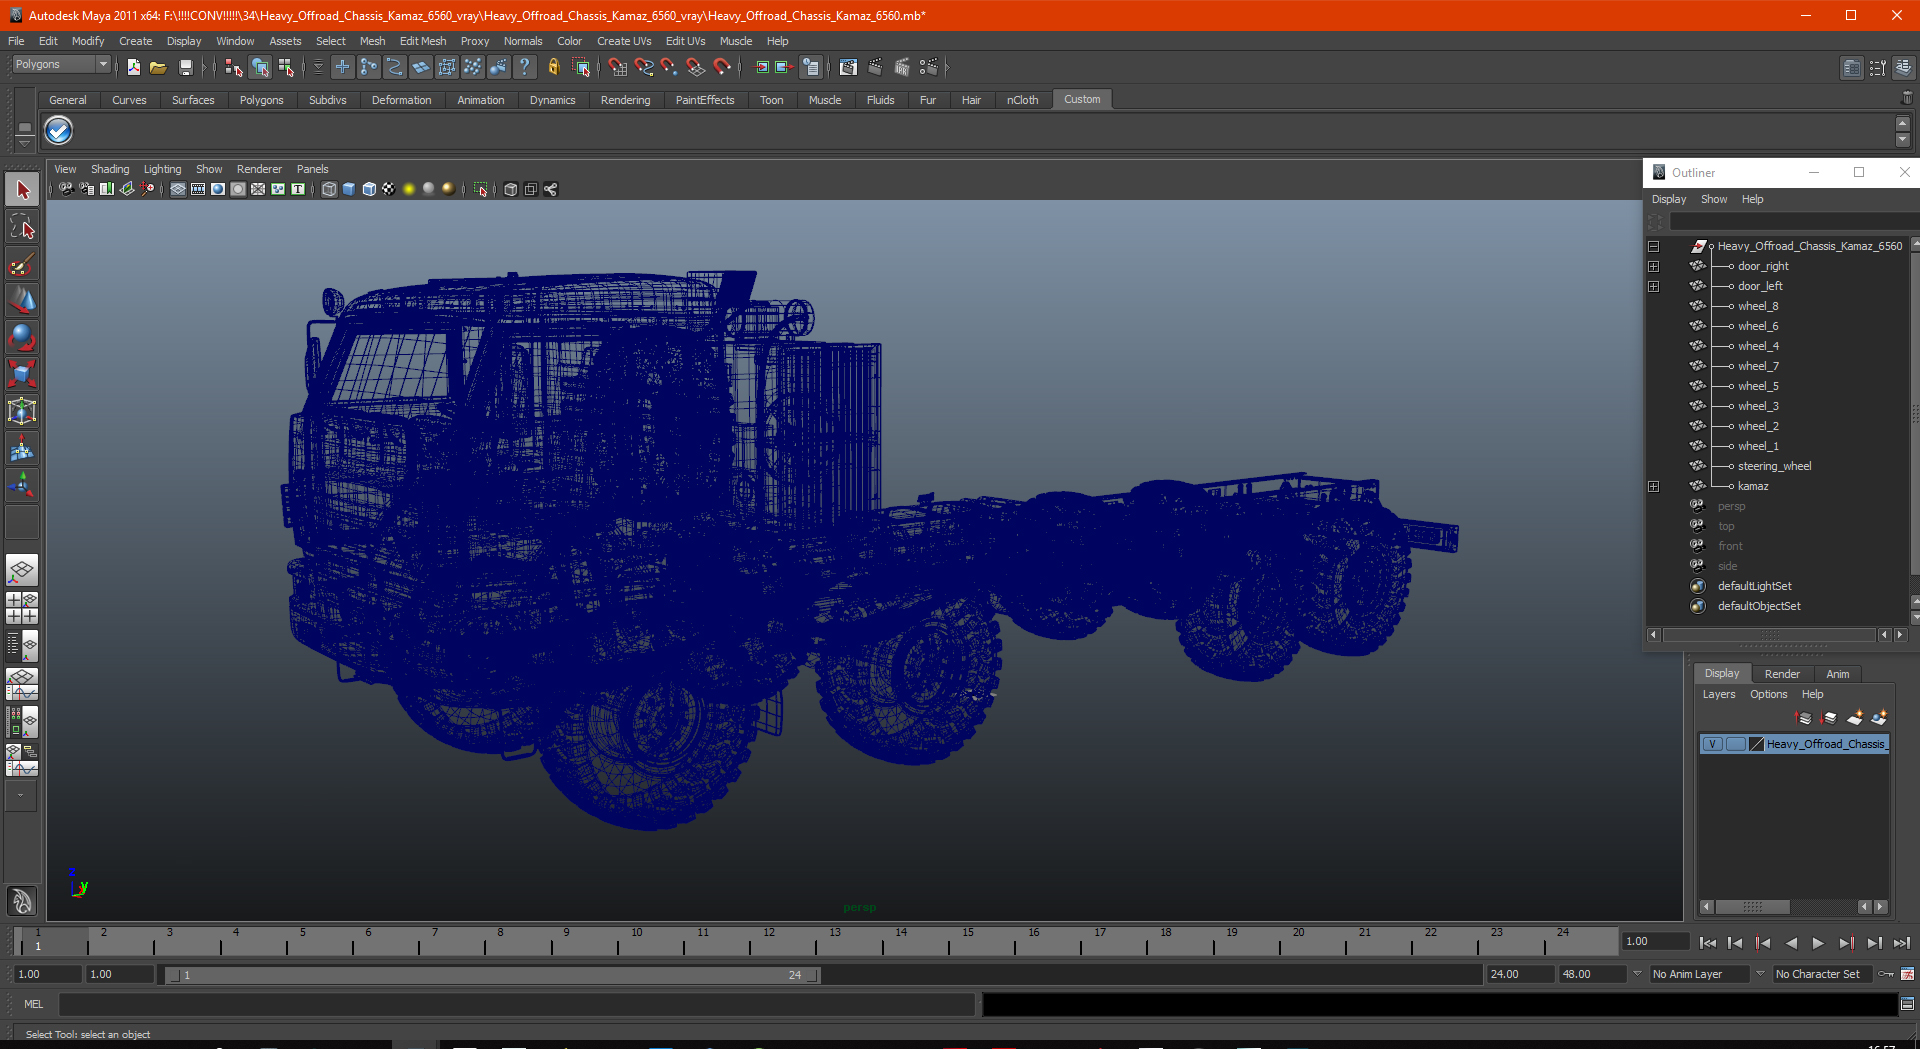Click the checkmark shelf button in Custom shelf

59,131
